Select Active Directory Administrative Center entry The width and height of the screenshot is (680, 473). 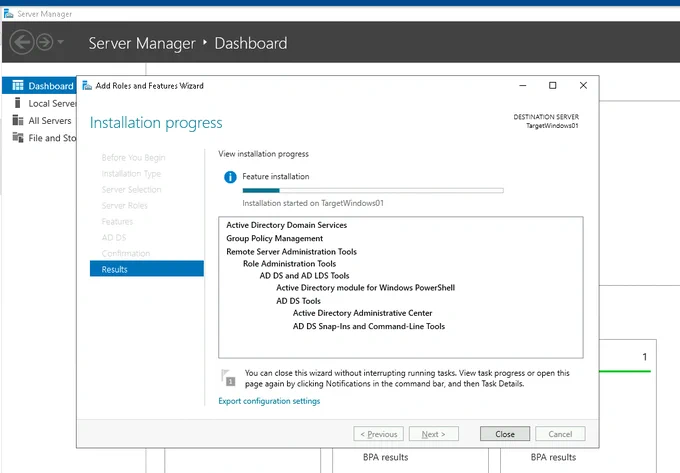point(362,313)
